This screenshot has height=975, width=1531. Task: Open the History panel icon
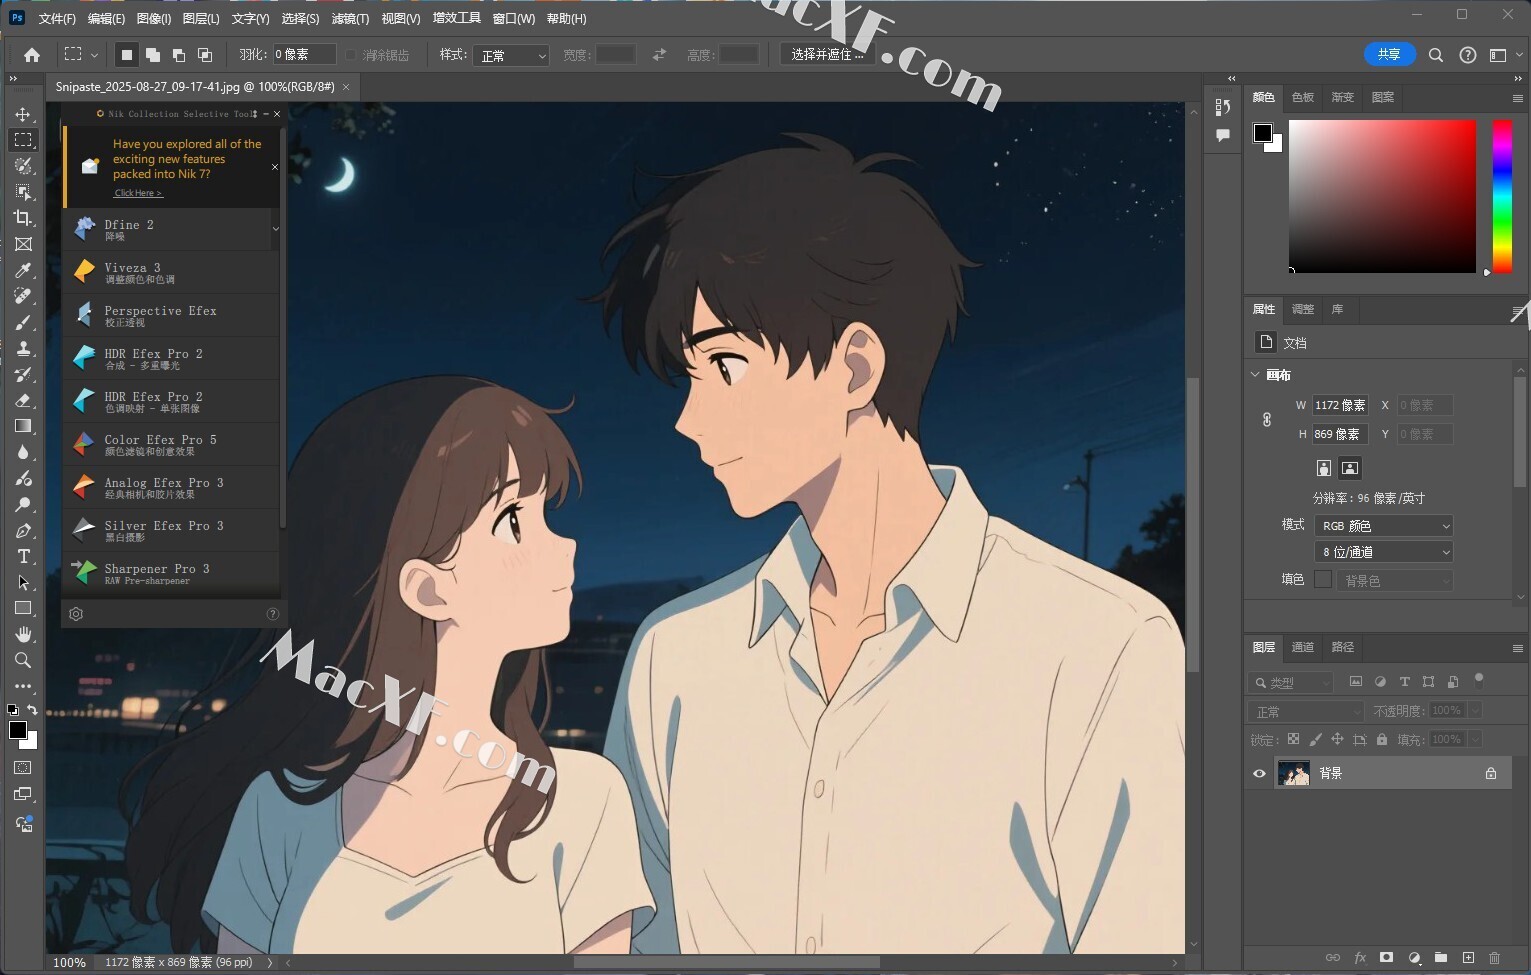click(x=1222, y=107)
